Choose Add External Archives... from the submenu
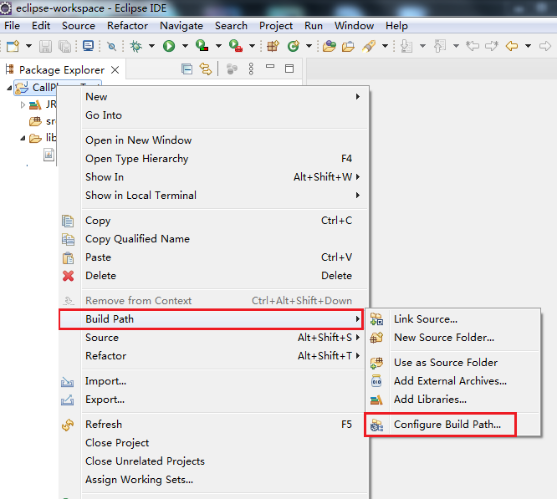 [x=450, y=381]
